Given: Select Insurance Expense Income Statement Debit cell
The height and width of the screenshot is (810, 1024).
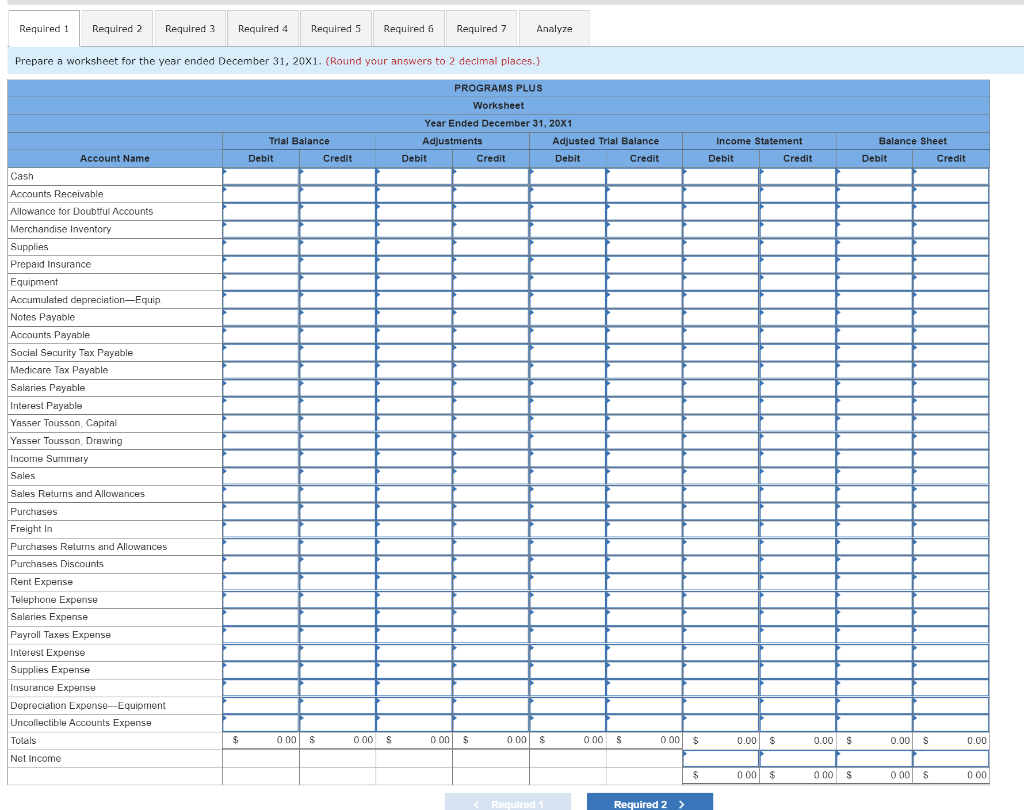Looking at the screenshot, I should click(x=721, y=688).
